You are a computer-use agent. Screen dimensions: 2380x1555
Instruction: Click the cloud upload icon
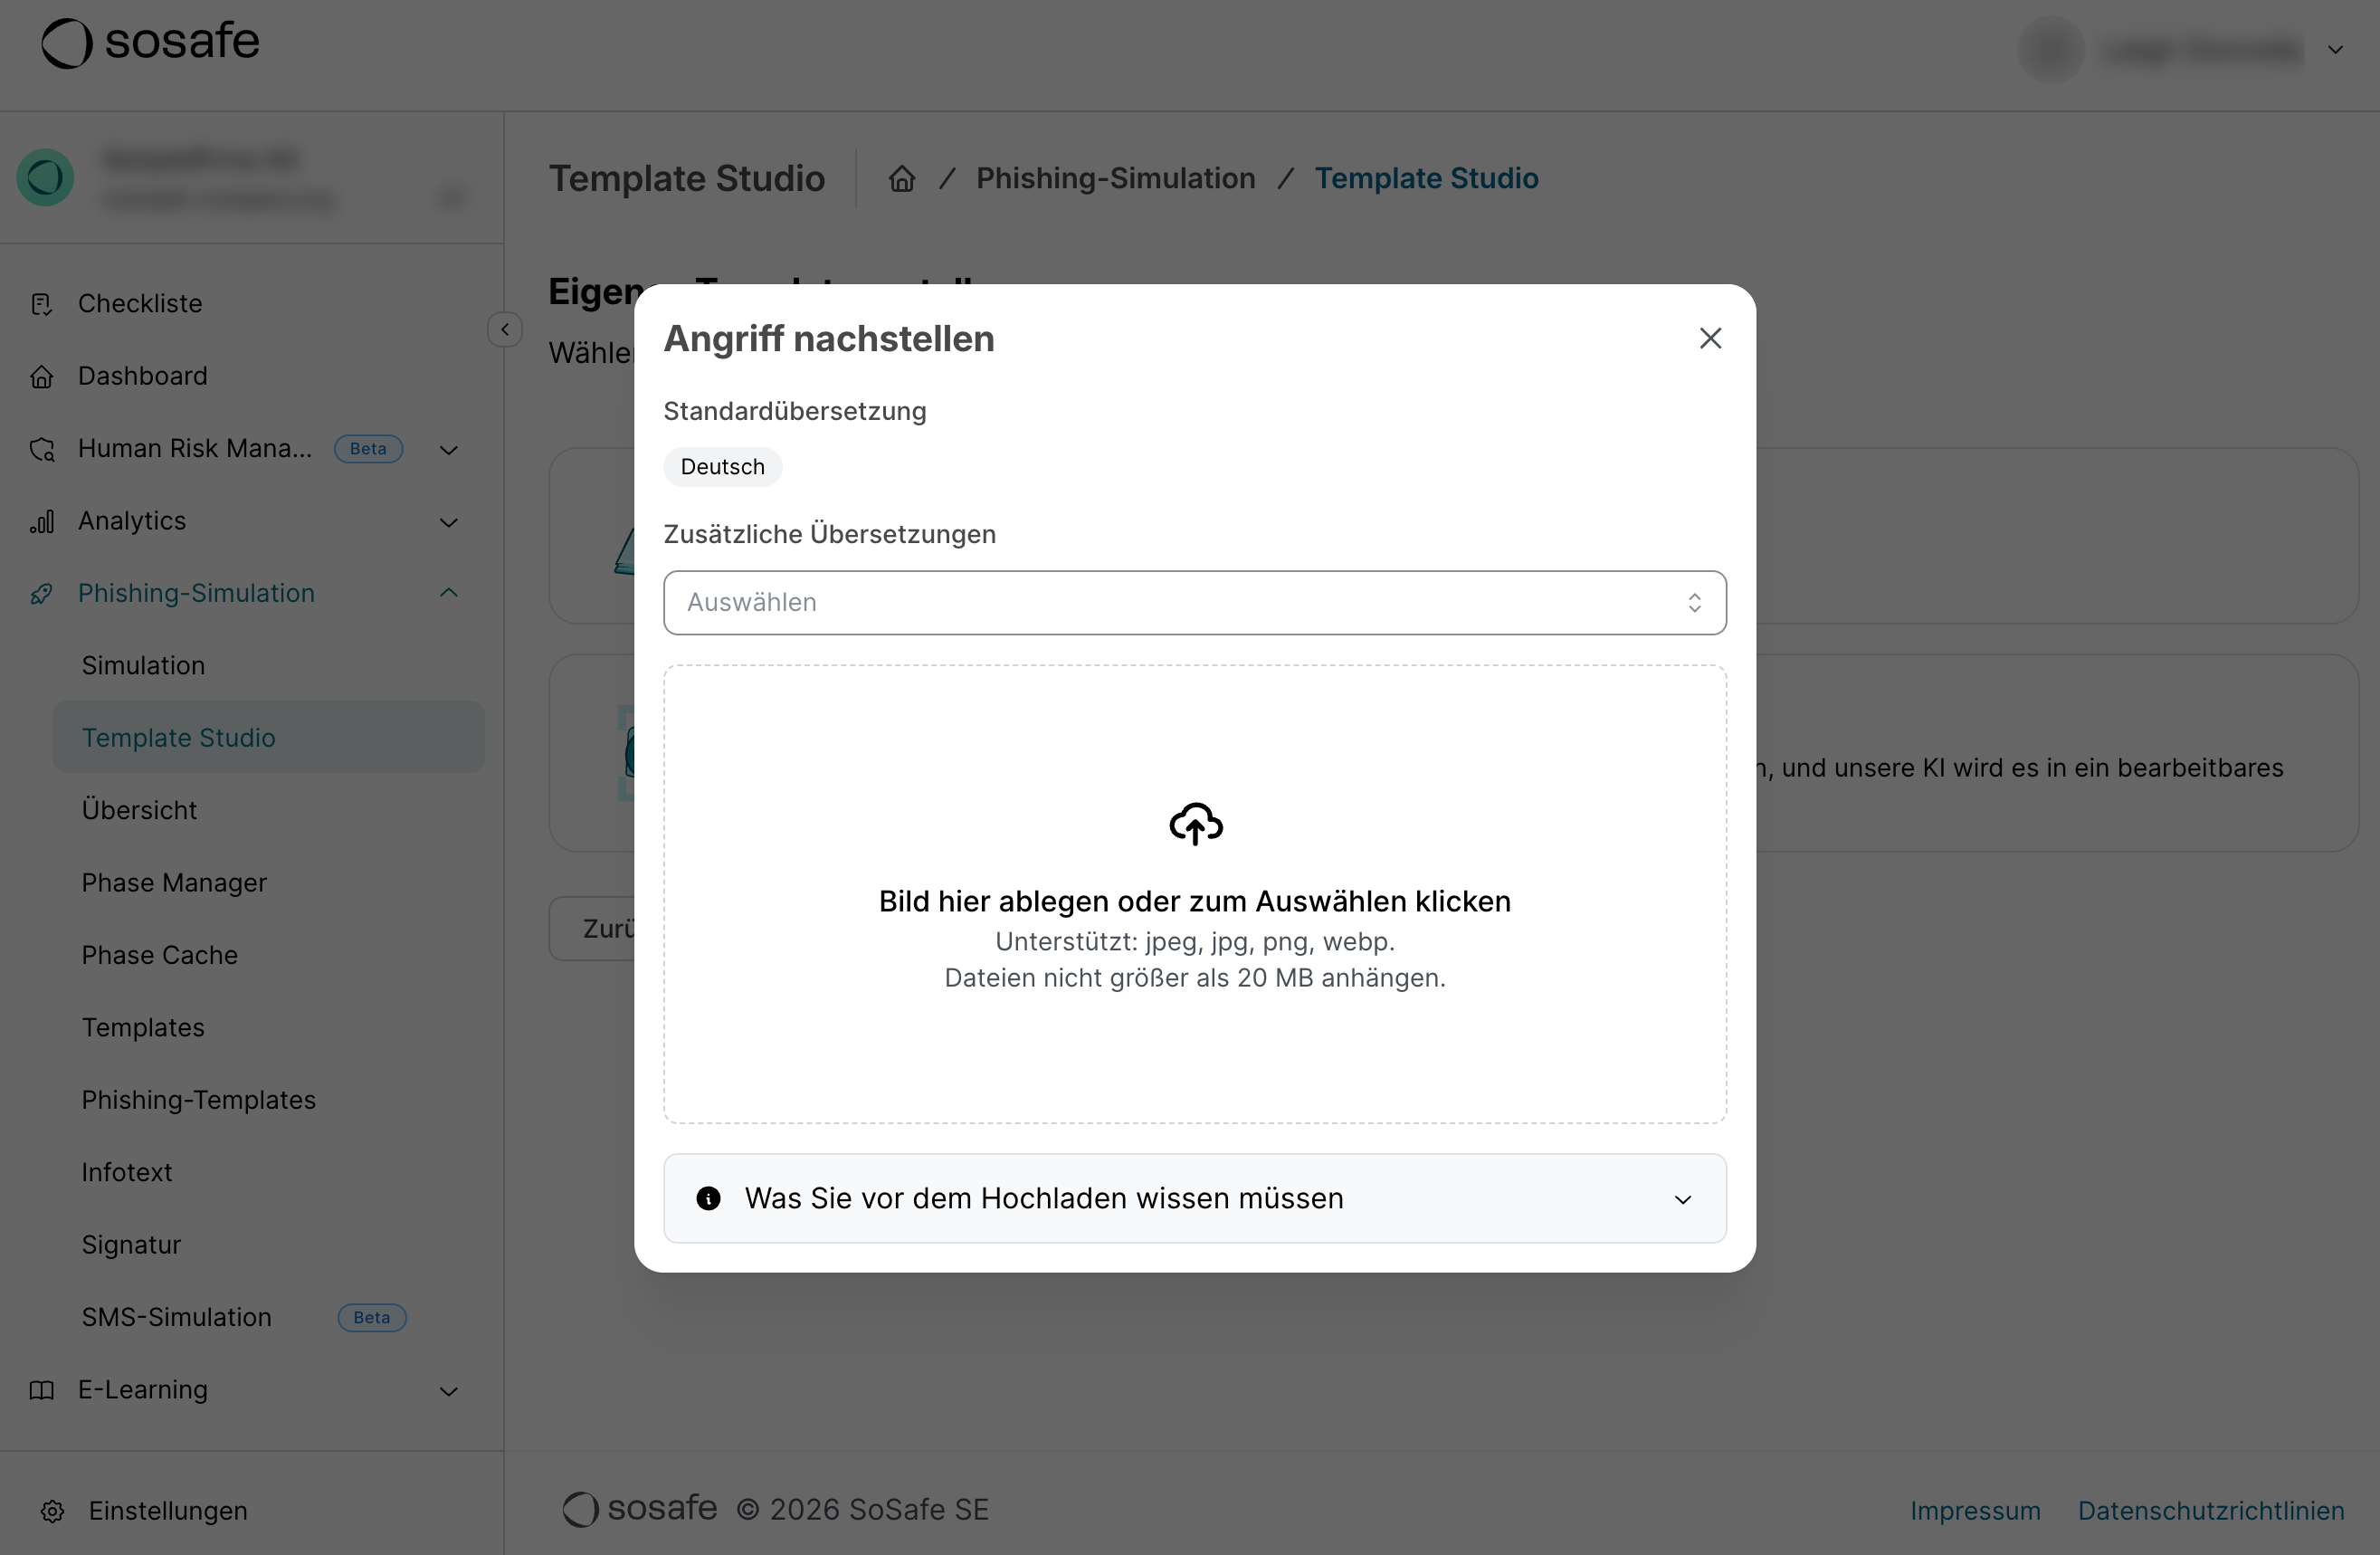tap(1195, 823)
